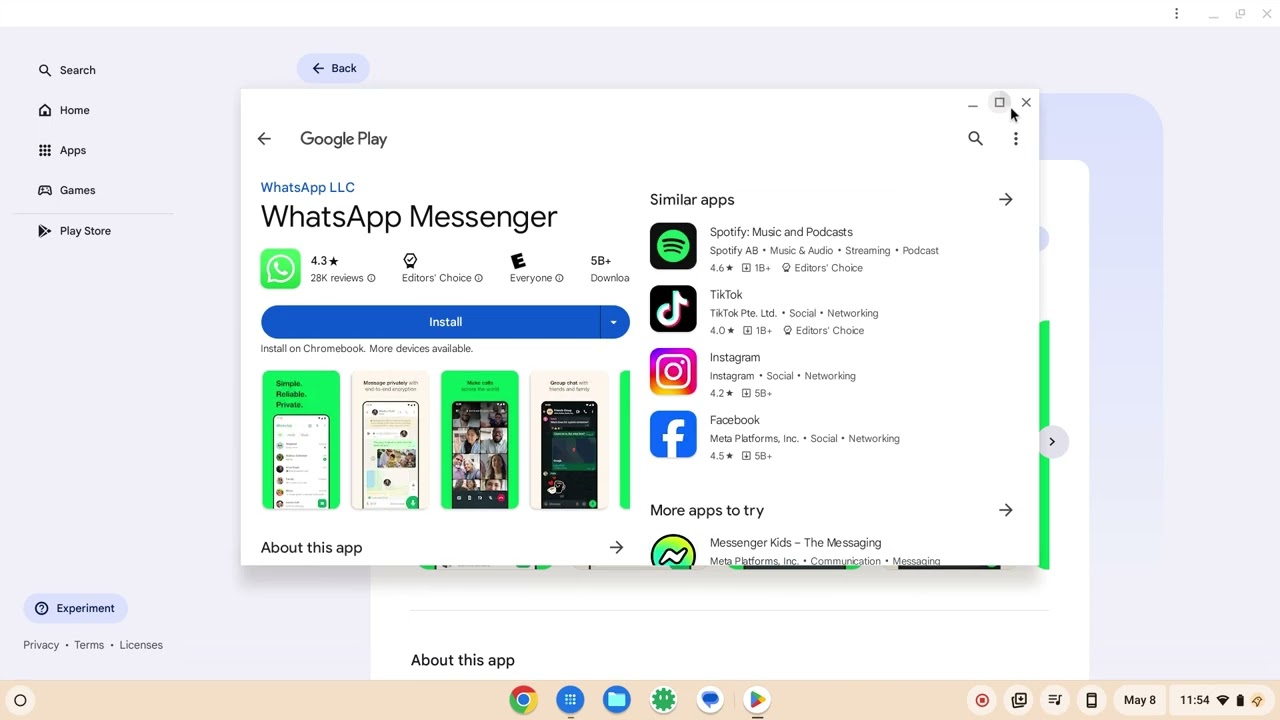Maximize the Google Play window
The height and width of the screenshot is (720, 1280).
[x=999, y=102]
